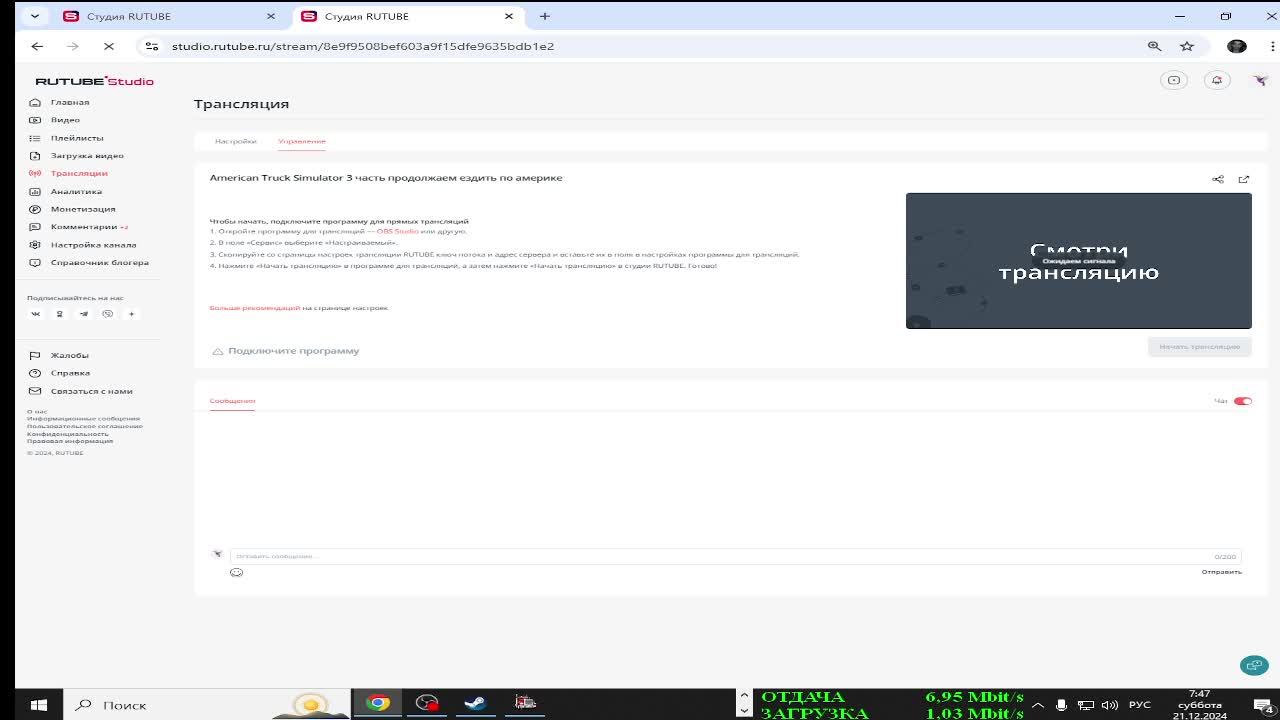
Task: Open volume control in tray
Action: [x=1109, y=705]
